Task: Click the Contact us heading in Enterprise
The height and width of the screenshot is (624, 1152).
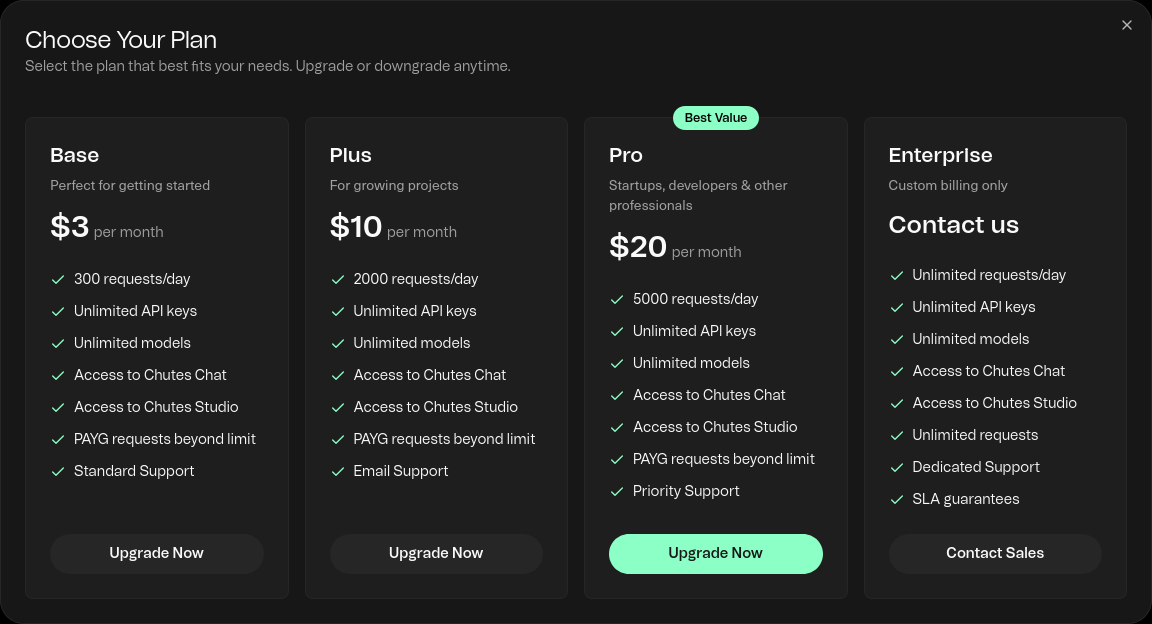Action: click(x=953, y=225)
